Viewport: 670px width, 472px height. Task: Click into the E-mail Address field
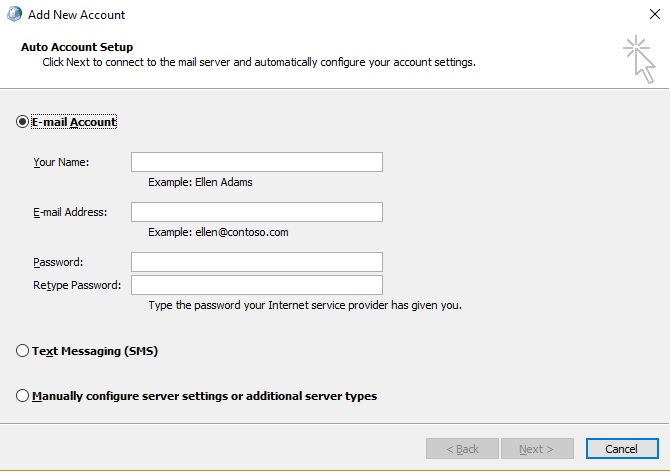click(x=256, y=212)
